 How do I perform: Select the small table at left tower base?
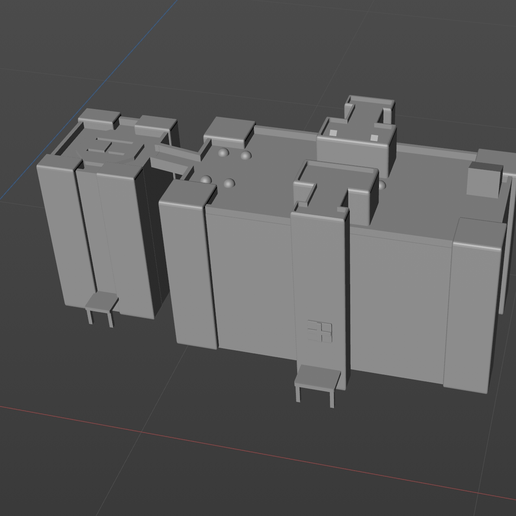102,308
